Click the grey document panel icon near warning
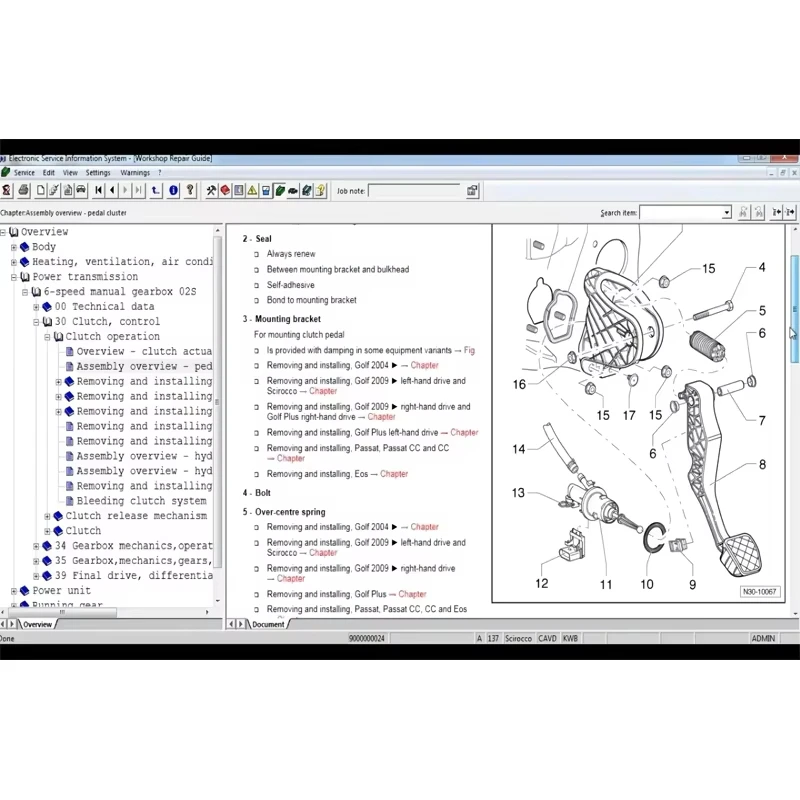Image resolution: width=800 pixels, height=800 pixels. point(239,190)
